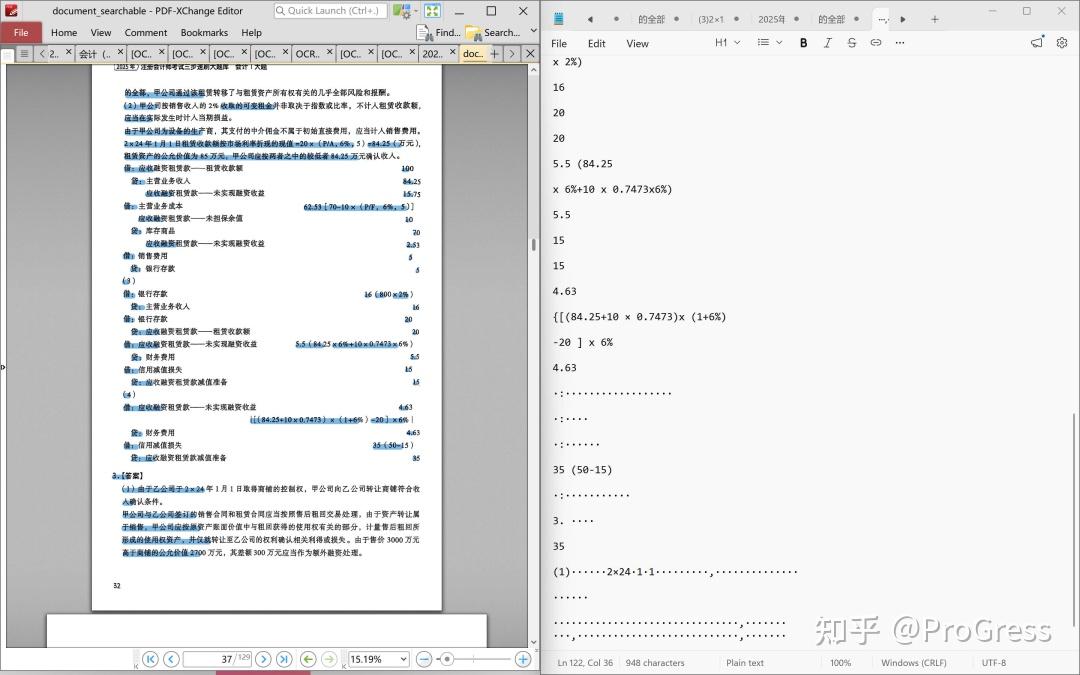The height and width of the screenshot is (675, 1080).
Task: Switch to the '会计 (..' document tab
Action: tap(95, 54)
